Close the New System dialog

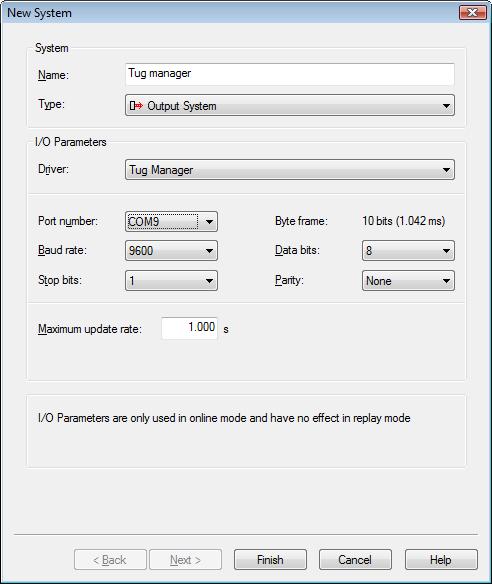[472, 12]
